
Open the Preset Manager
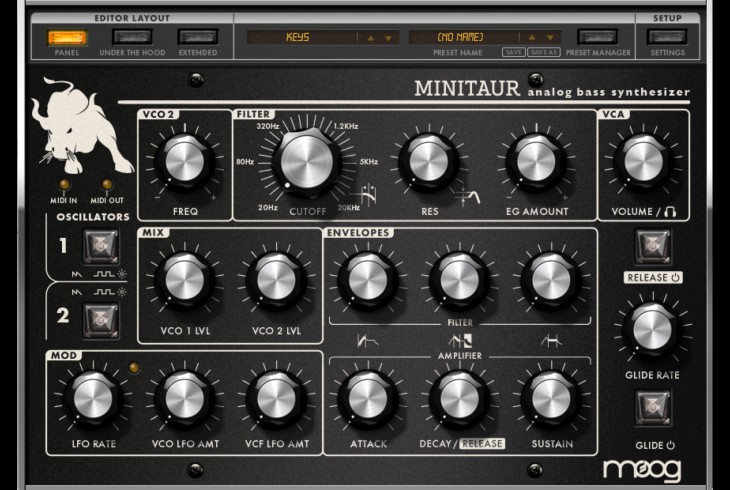point(598,38)
